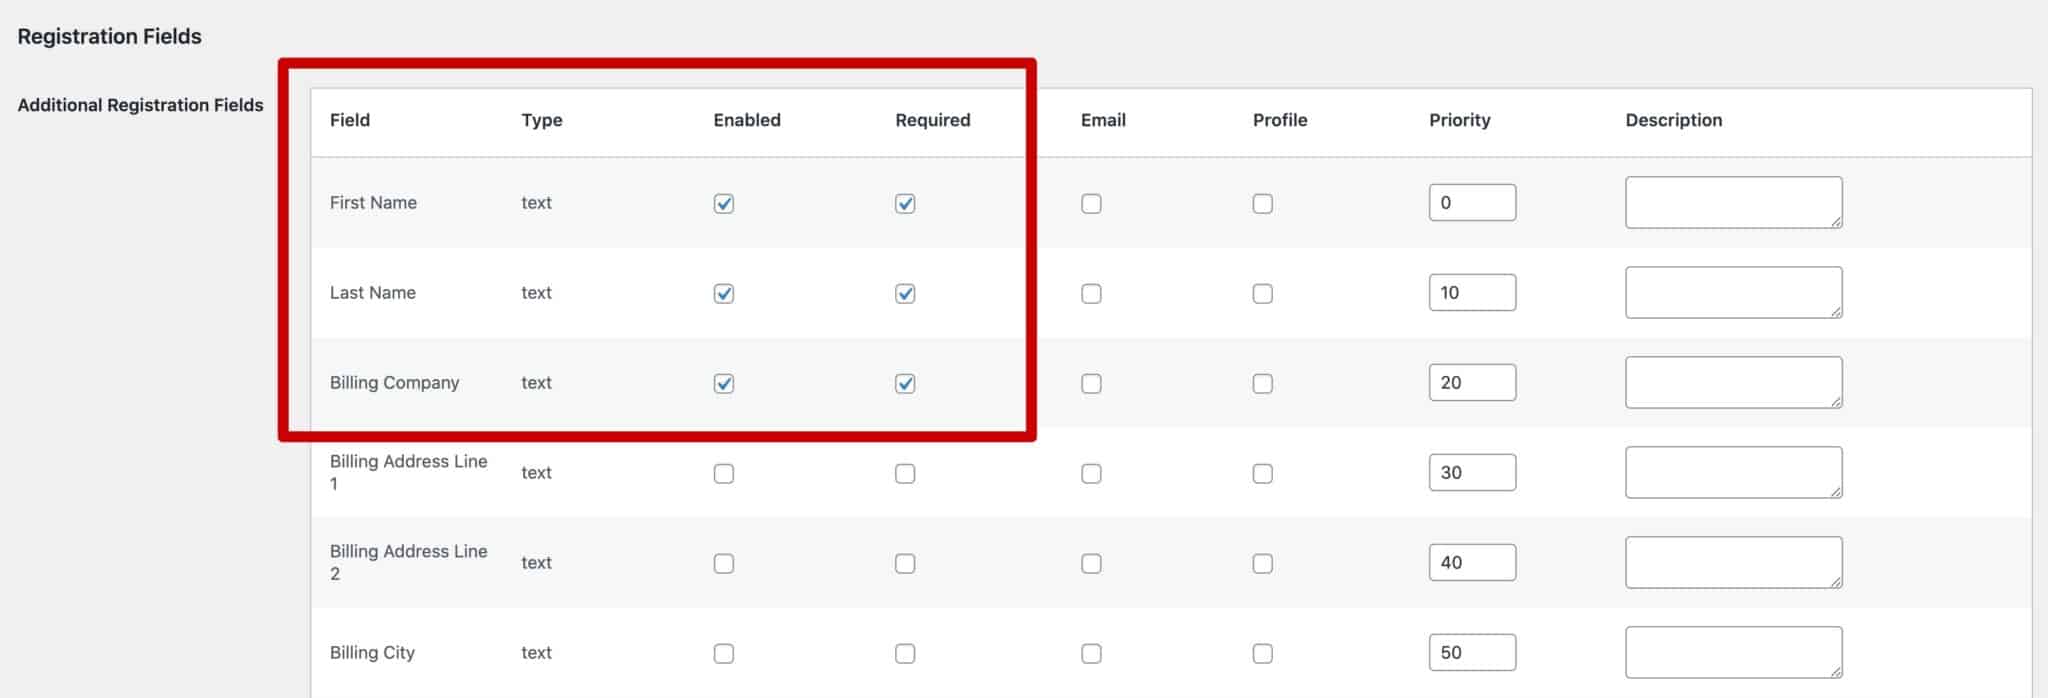Enable the Billing Address Line 2 field
Viewport: 2048px width, 698px height.
coord(723,562)
